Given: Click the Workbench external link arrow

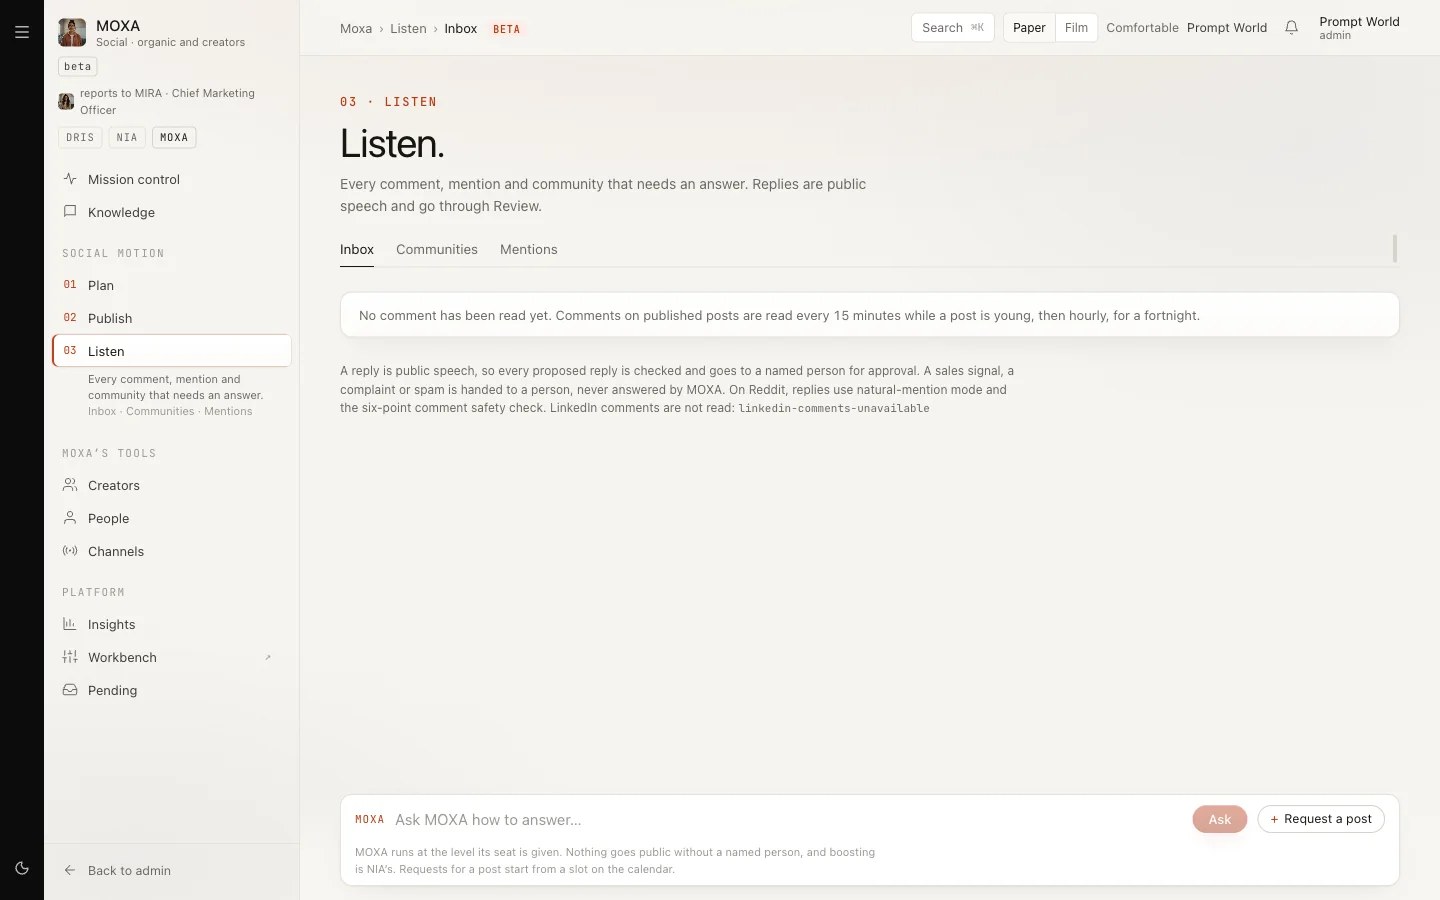Looking at the screenshot, I should coord(268,657).
